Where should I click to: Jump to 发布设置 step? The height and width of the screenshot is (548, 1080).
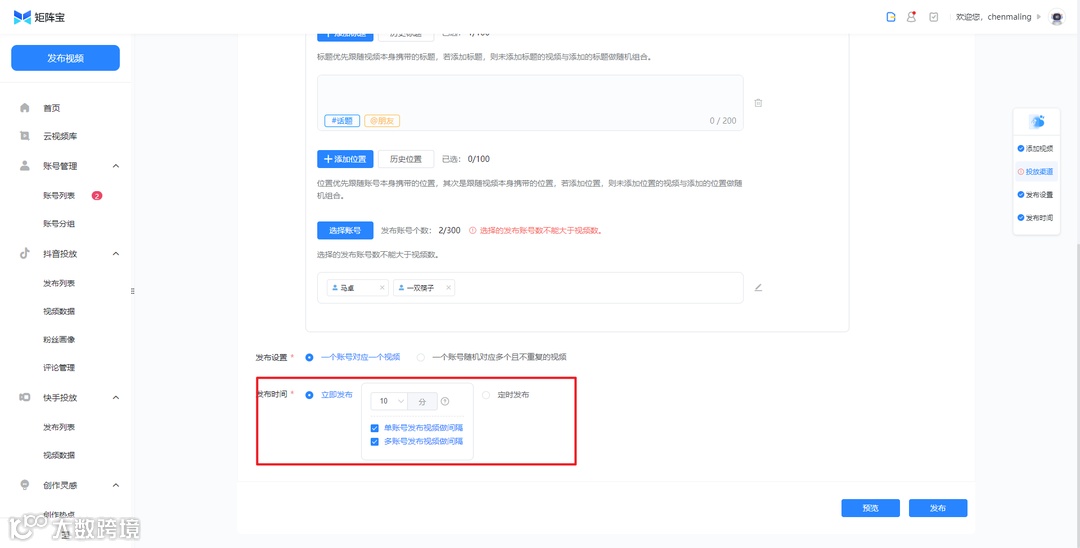click(x=1035, y=195)
